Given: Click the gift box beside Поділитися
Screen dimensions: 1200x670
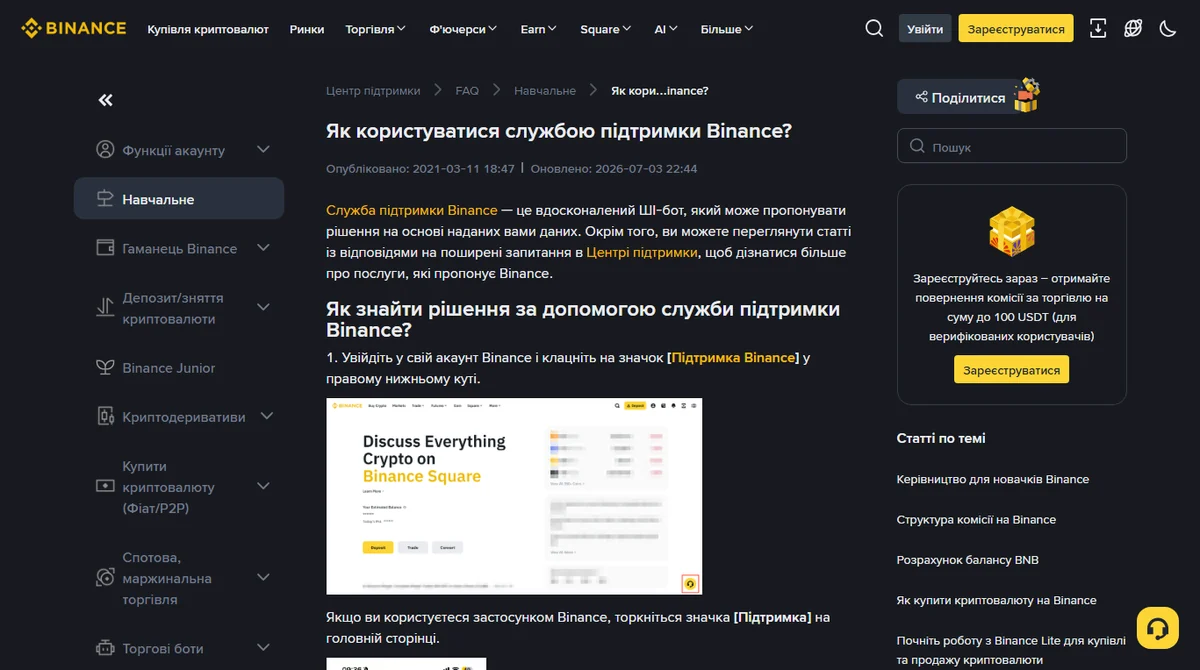Looking at the screenshot, I should point(1027,95).
